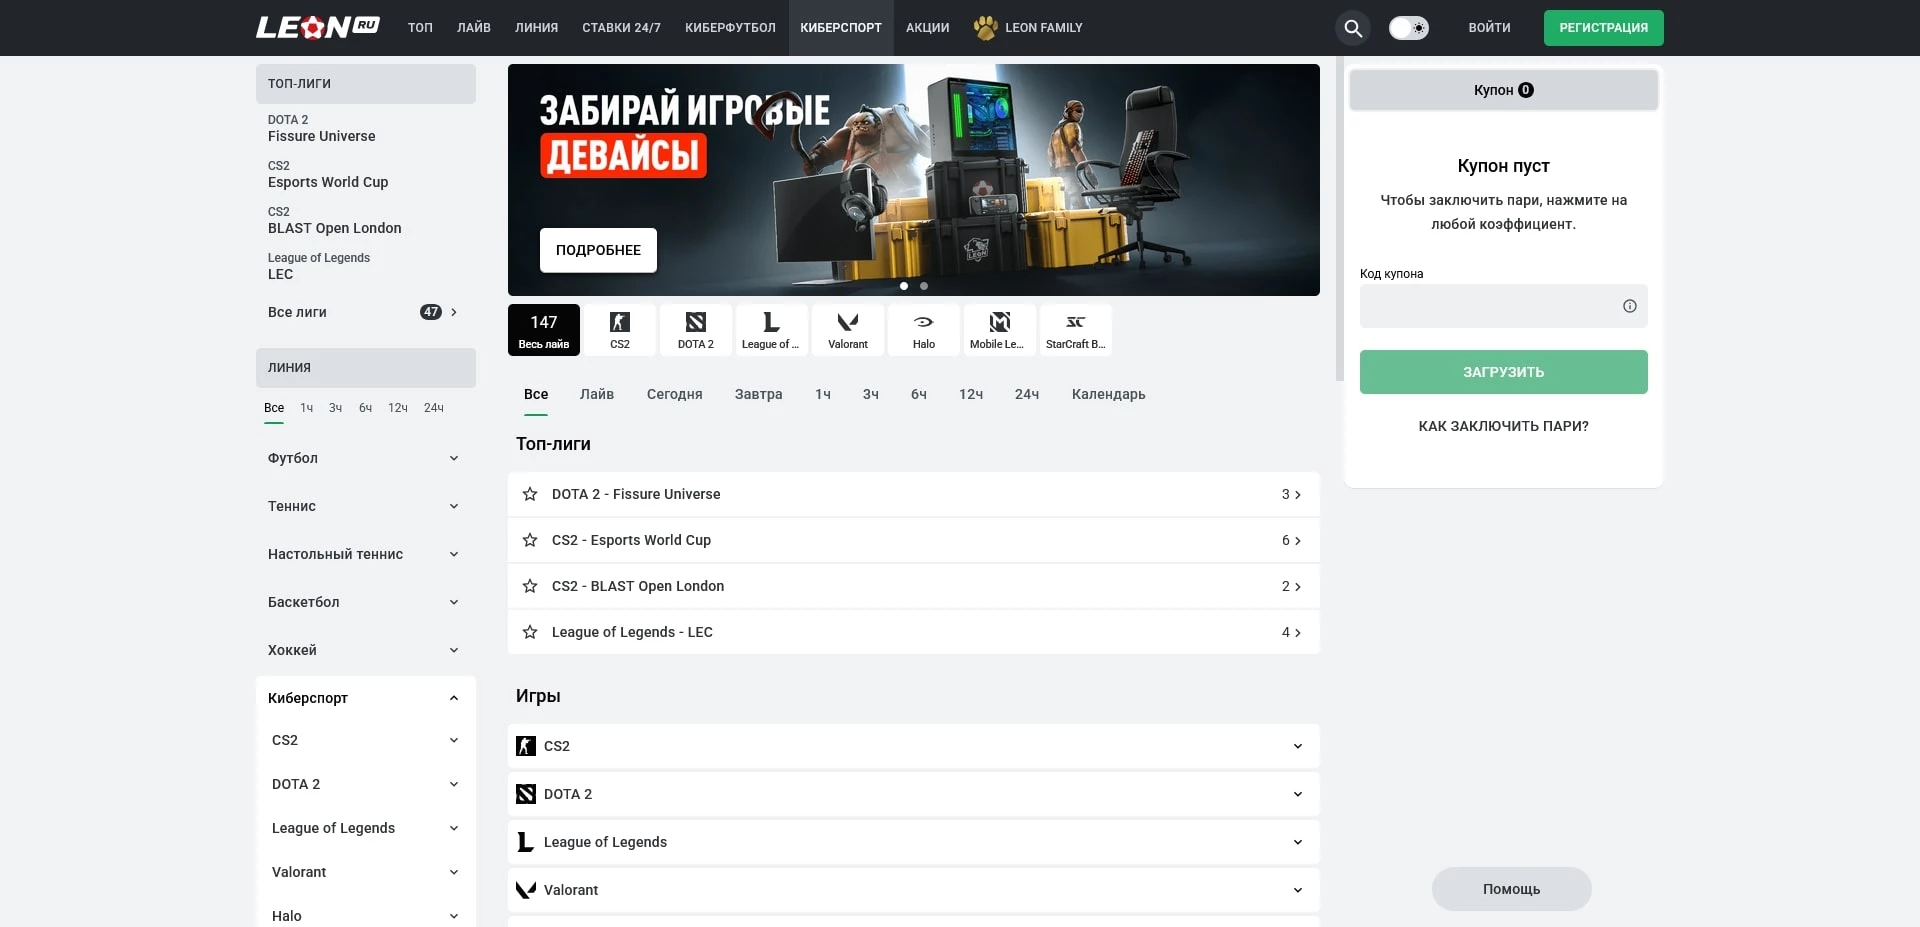Open the ЛАЙВ navigation item
Screen dimensions: 1920x927
click(472, 28)
